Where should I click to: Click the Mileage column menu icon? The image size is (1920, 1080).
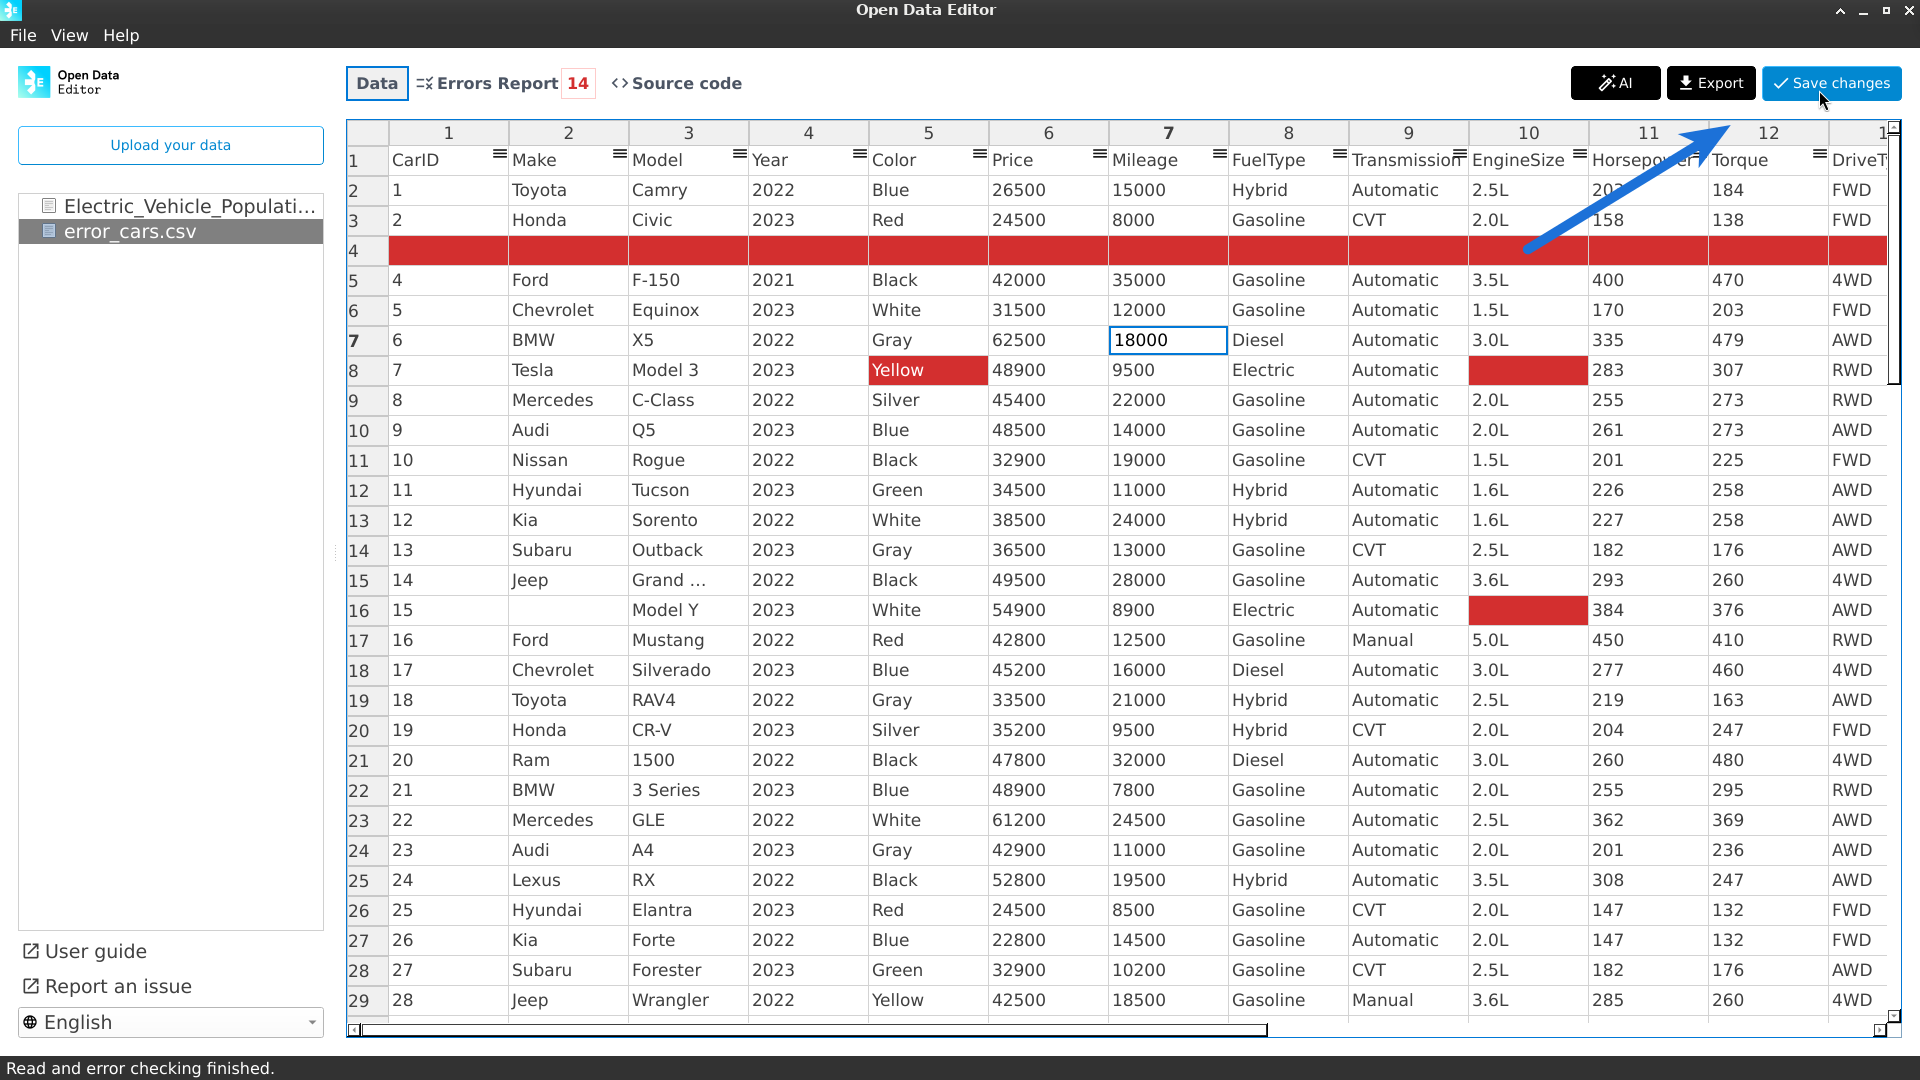pyautogui.click(x=1219, y=154)
